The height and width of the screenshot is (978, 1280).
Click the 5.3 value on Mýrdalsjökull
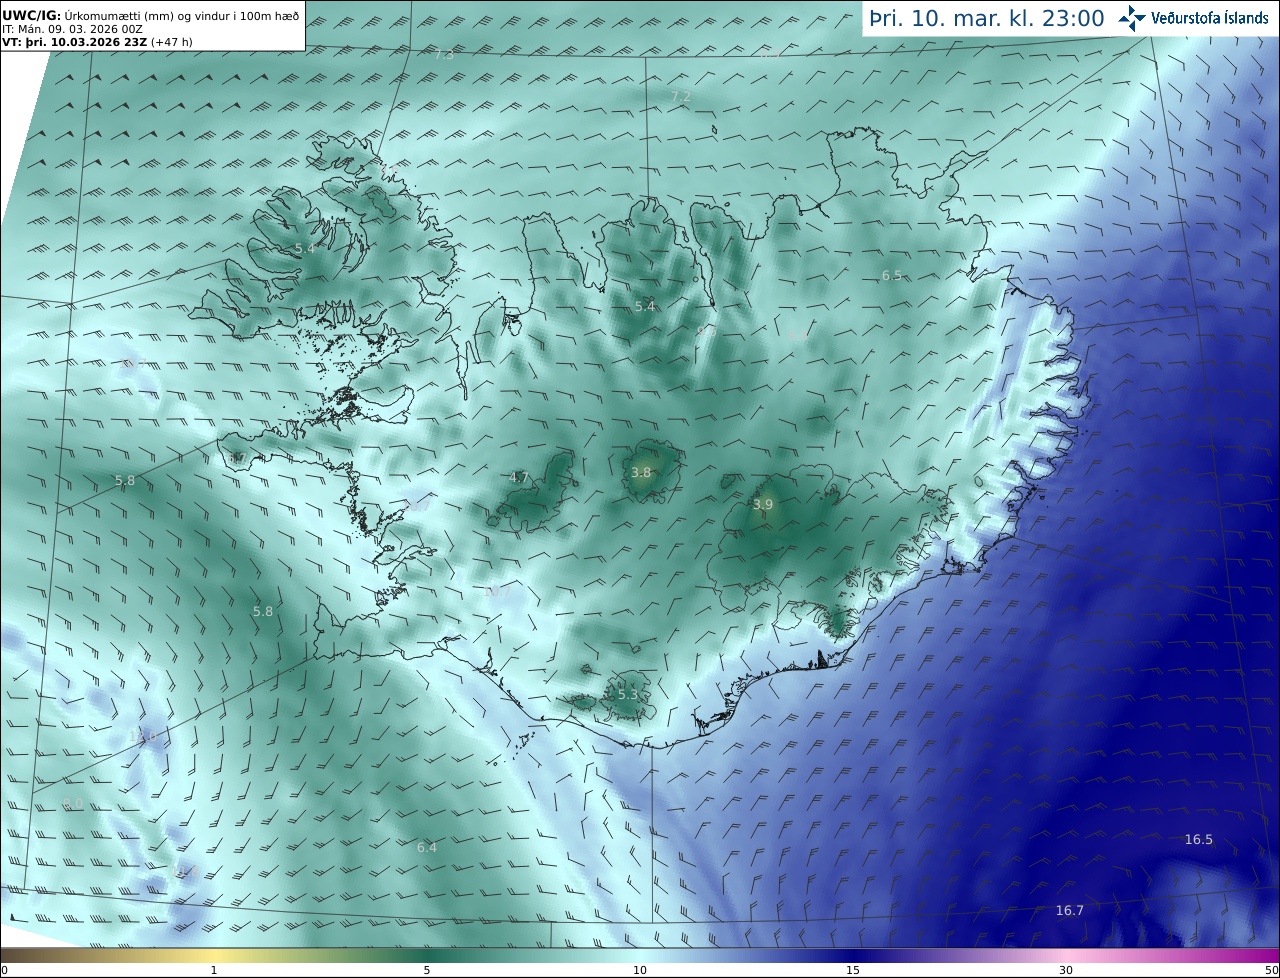pos(627,694)
